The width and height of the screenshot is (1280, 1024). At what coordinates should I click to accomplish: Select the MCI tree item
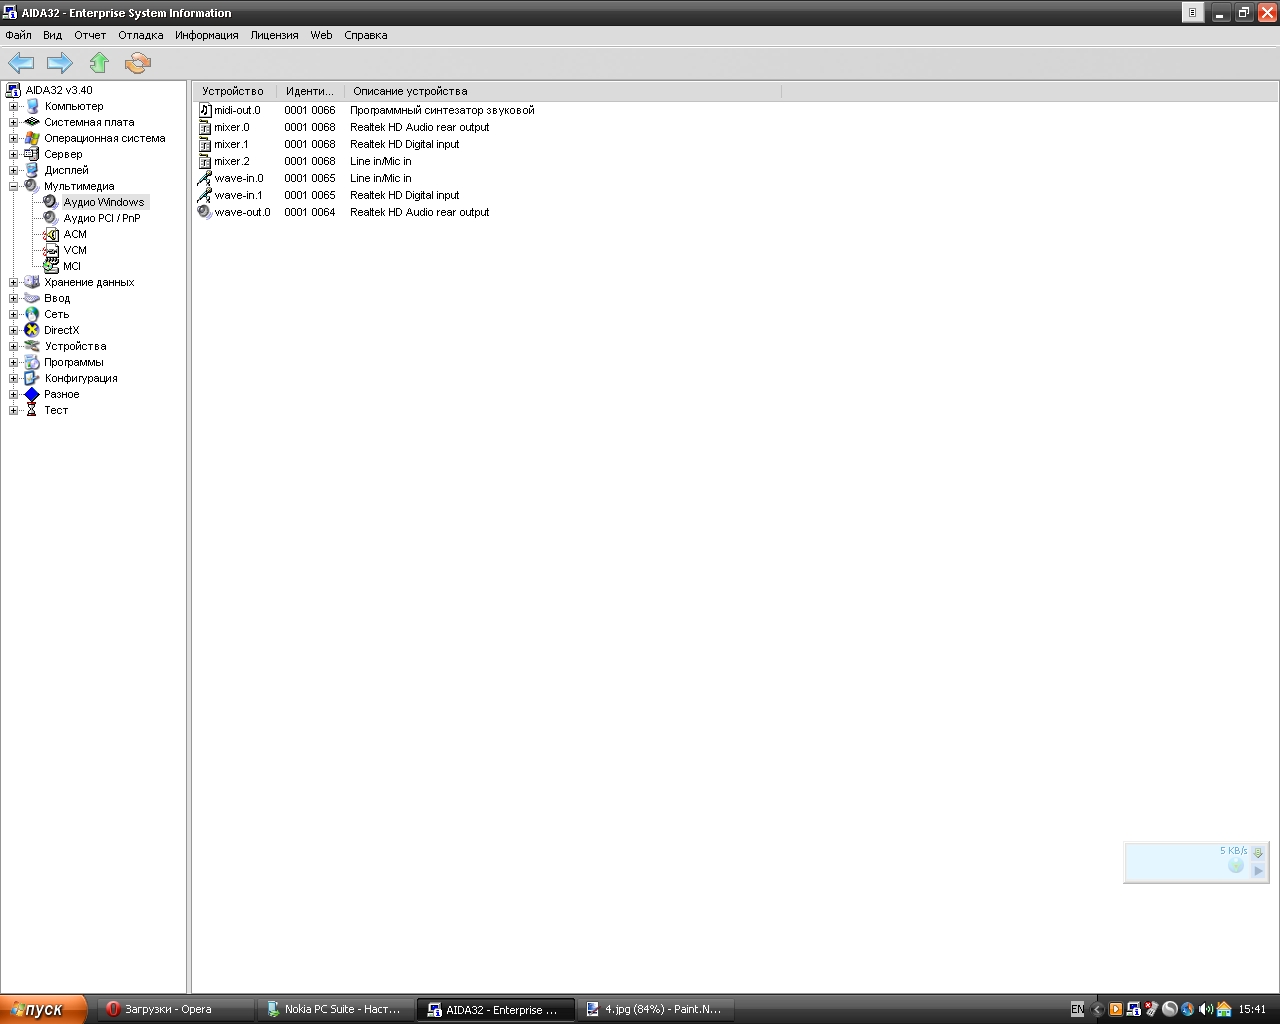point(72,266)
